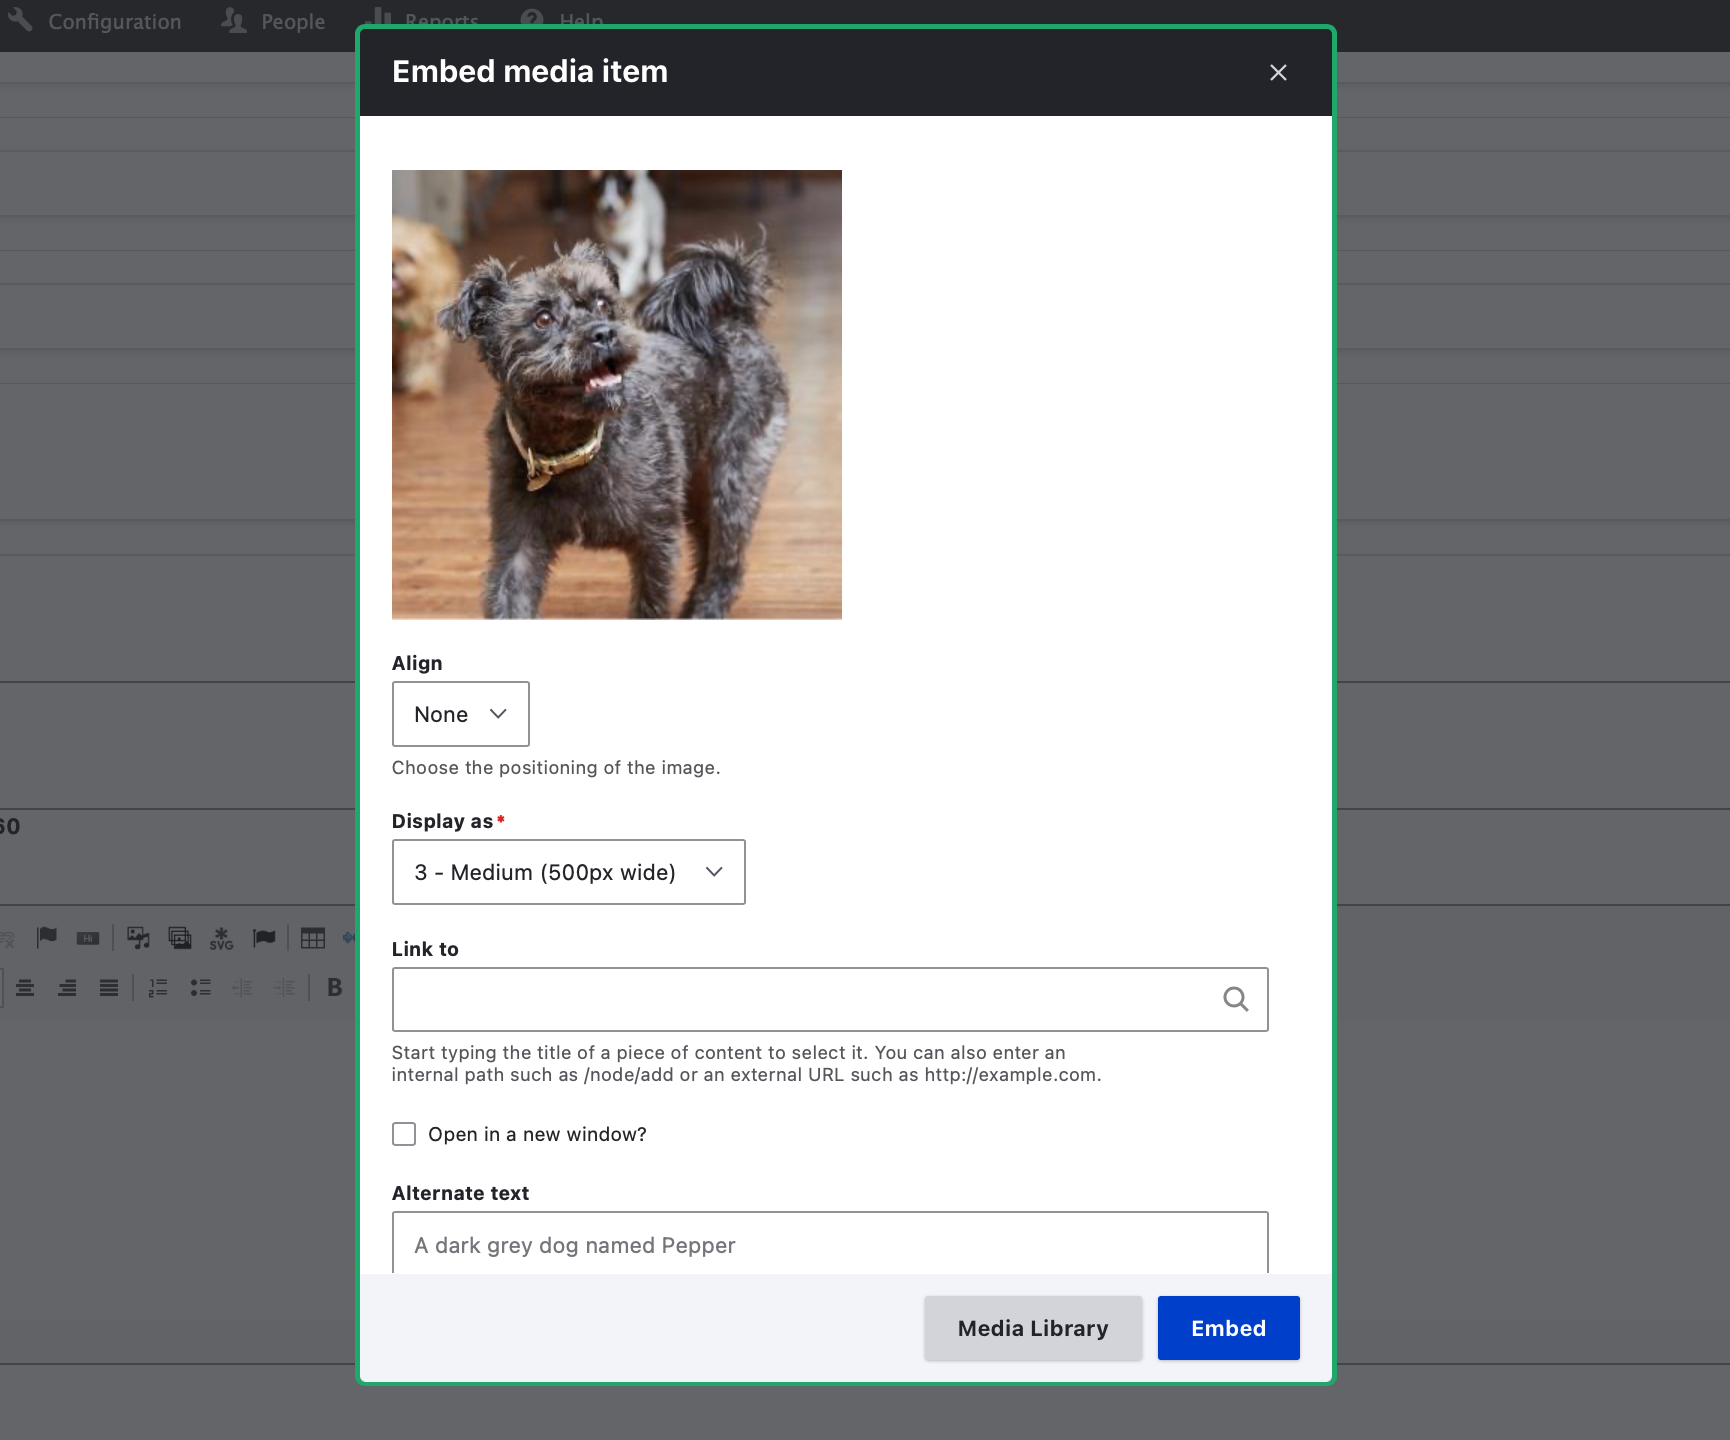Image resolution: width=1730 pixels, height=1440 pixels.
Task: Click the Media Library button
Action: point(1032,1328)
